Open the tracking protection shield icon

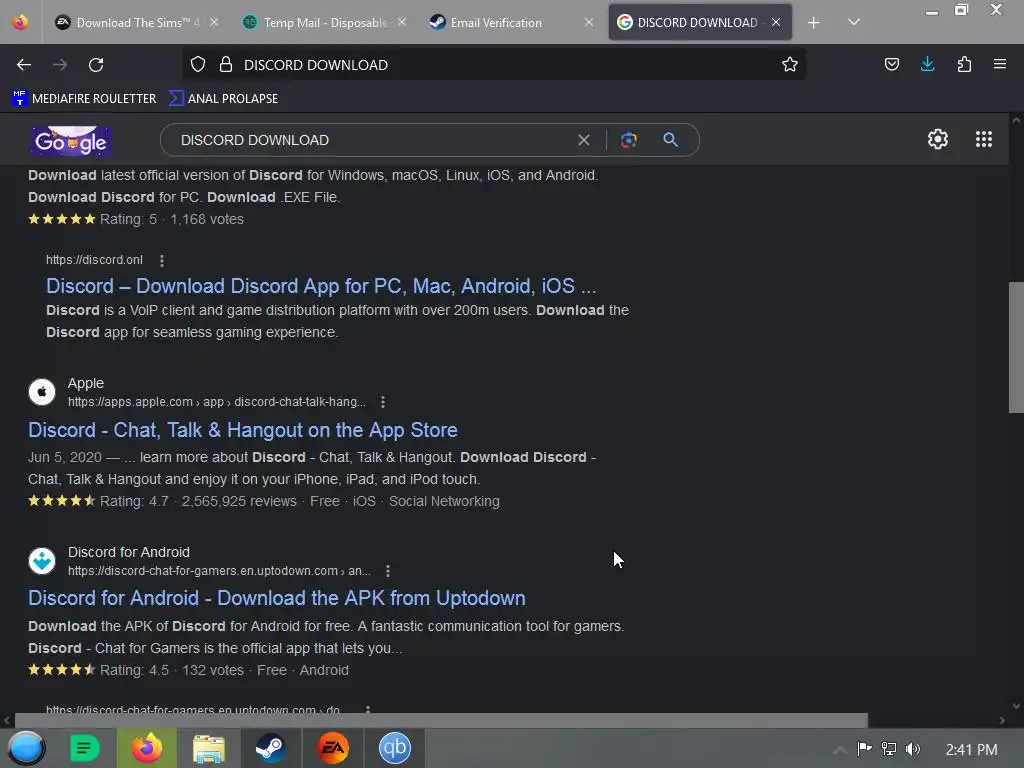click(198, 64)
